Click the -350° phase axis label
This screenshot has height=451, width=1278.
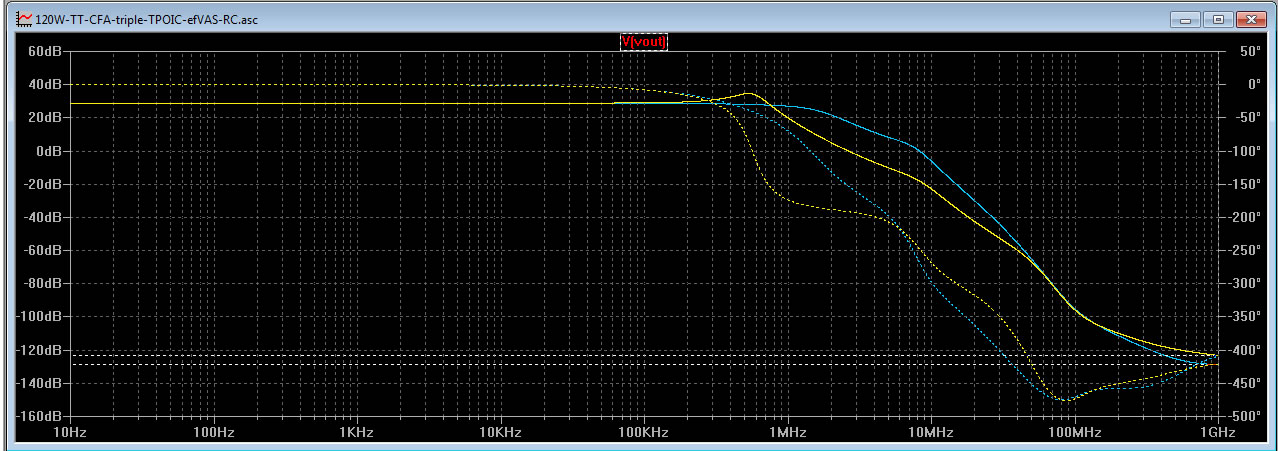click(1243, 317)
